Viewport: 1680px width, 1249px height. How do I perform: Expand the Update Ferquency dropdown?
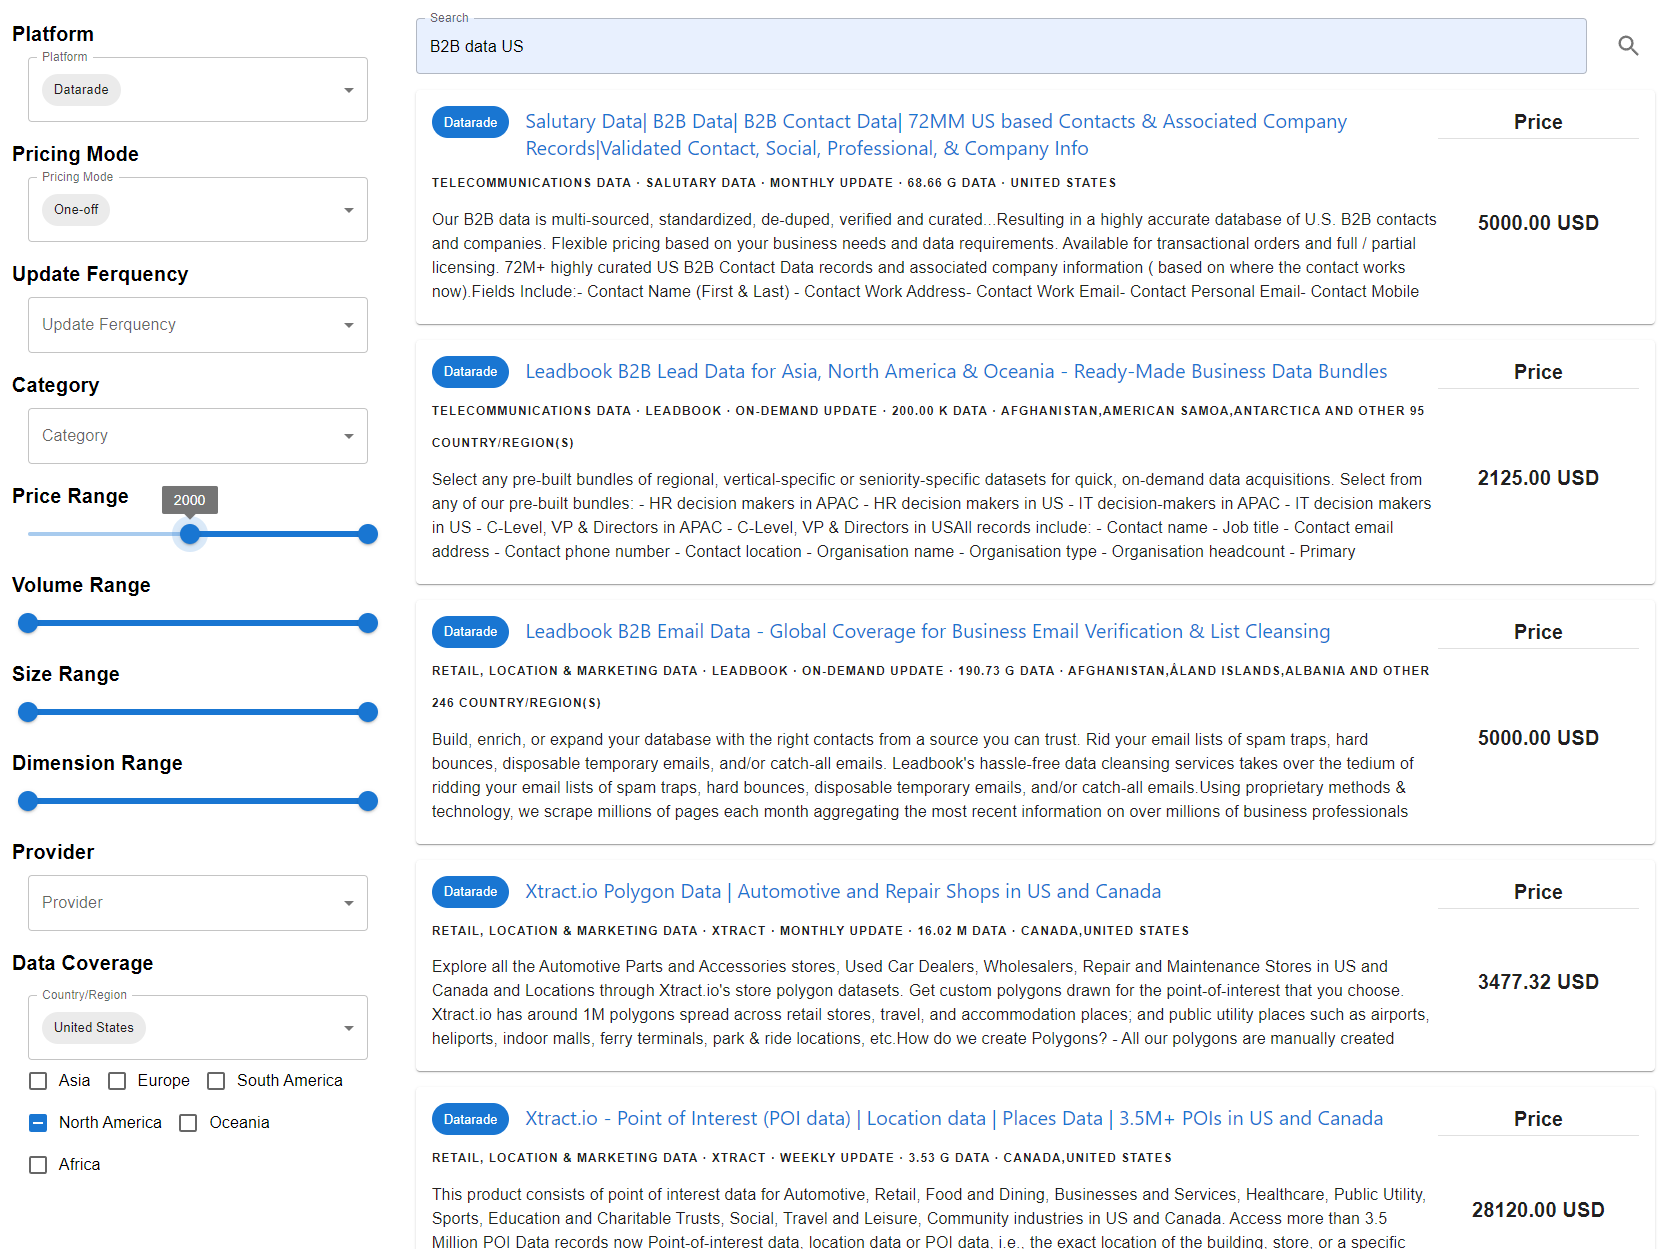[198, 325]
